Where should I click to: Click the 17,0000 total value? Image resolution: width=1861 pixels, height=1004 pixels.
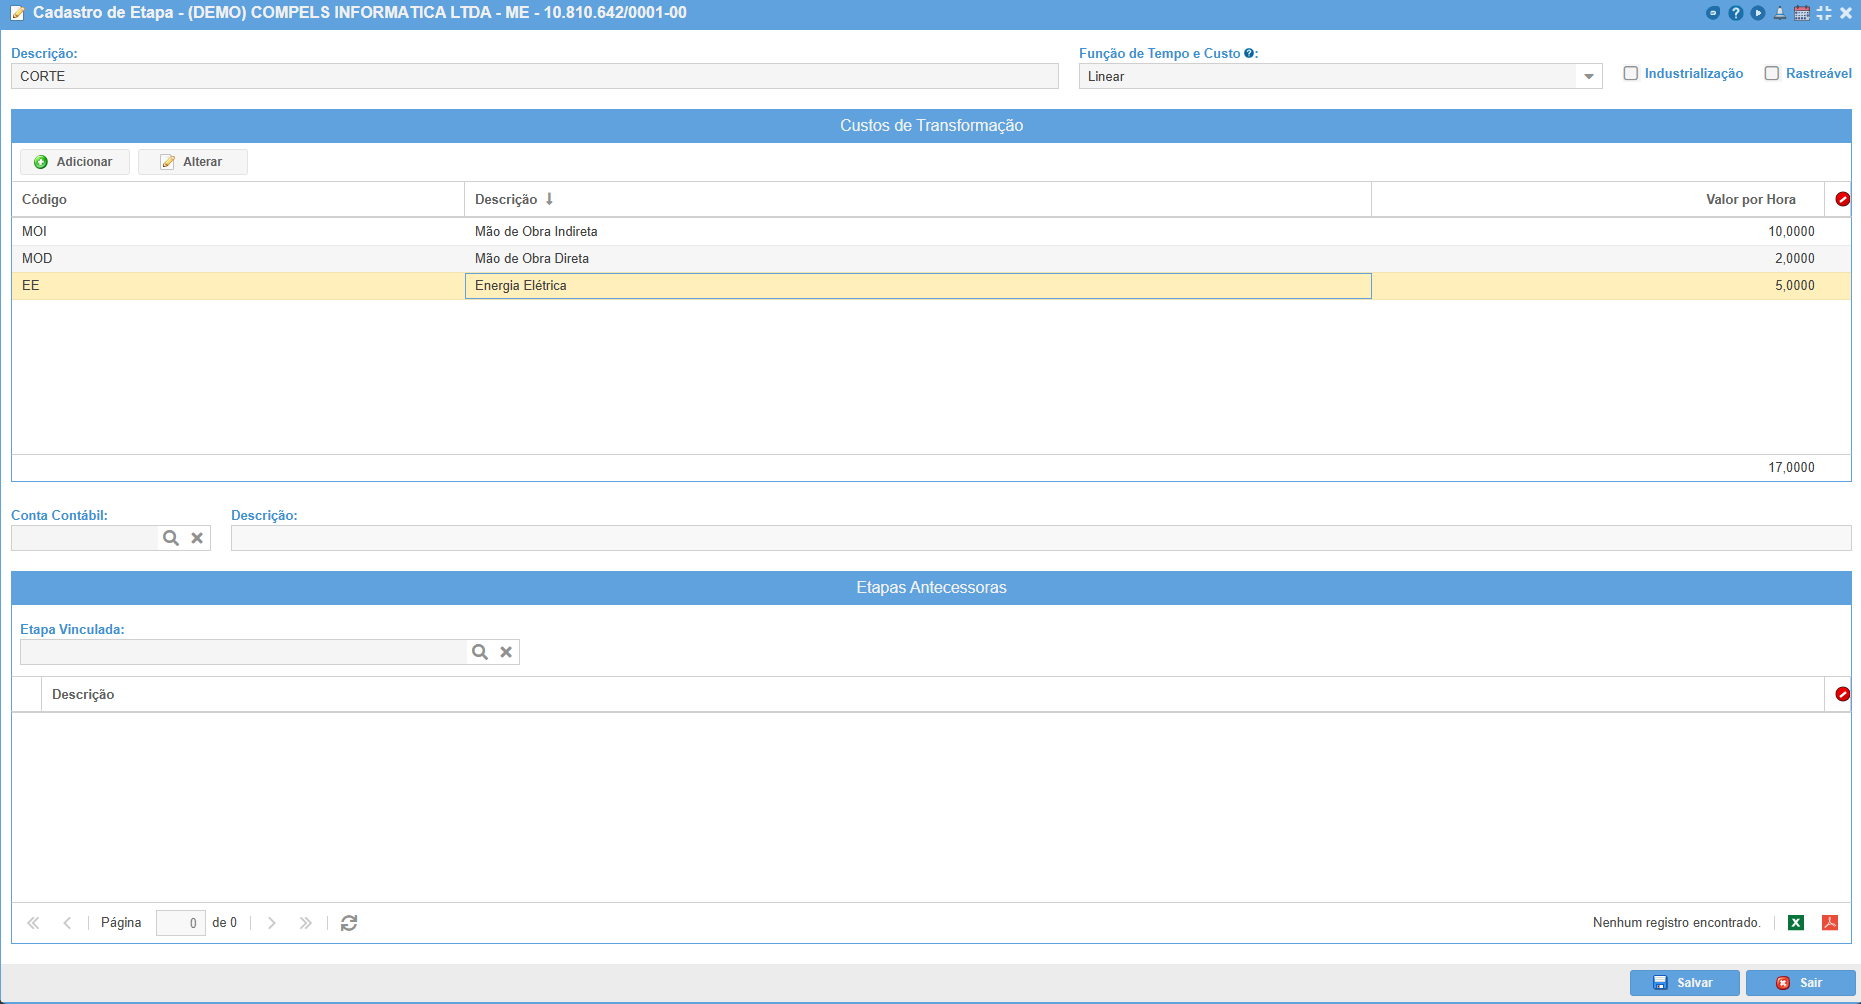[x=1791, y=467]
